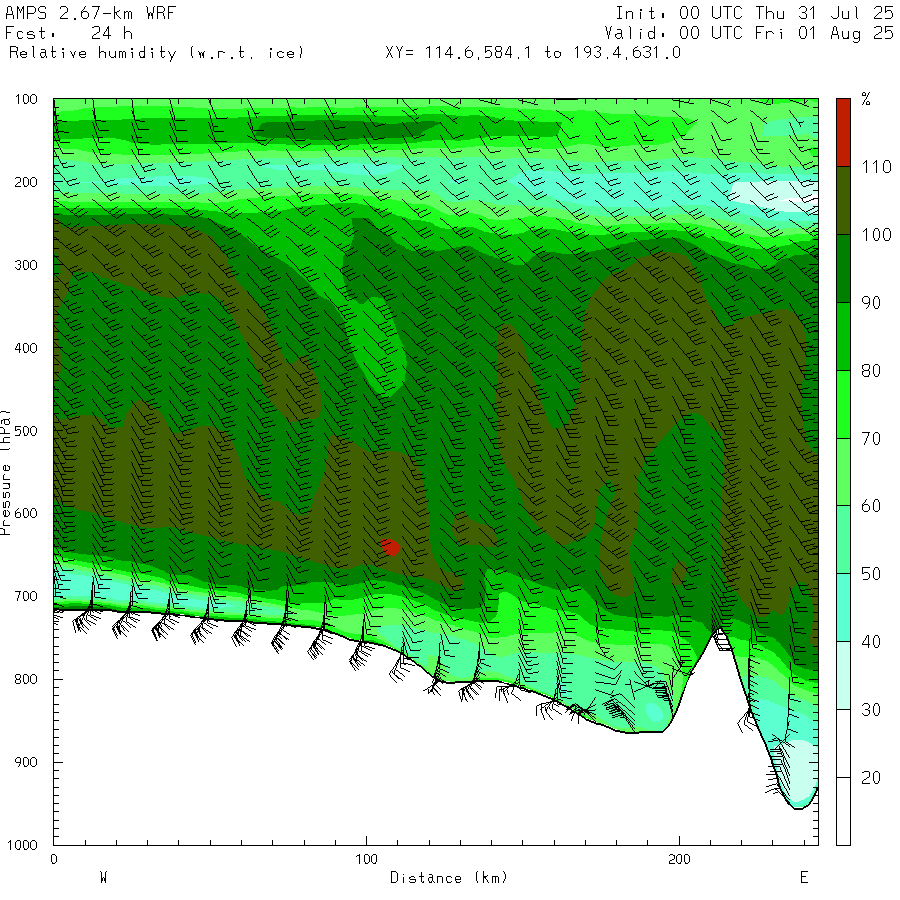Click the red supersaturation patch in plot
Viewport: 900px width, 900px height.
390,547
